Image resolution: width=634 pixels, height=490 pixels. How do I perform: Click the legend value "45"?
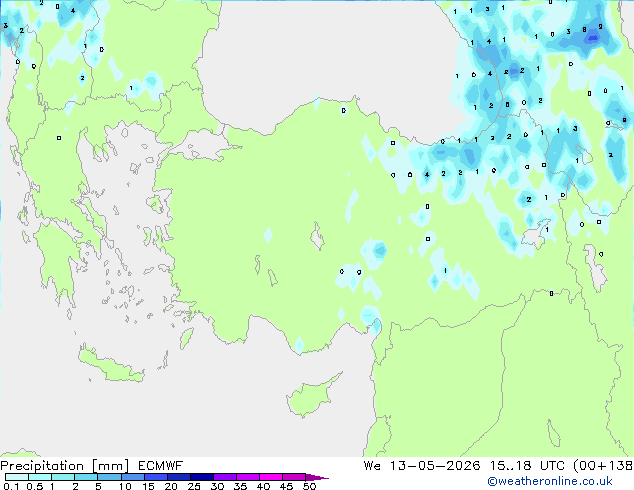[286, 486]
